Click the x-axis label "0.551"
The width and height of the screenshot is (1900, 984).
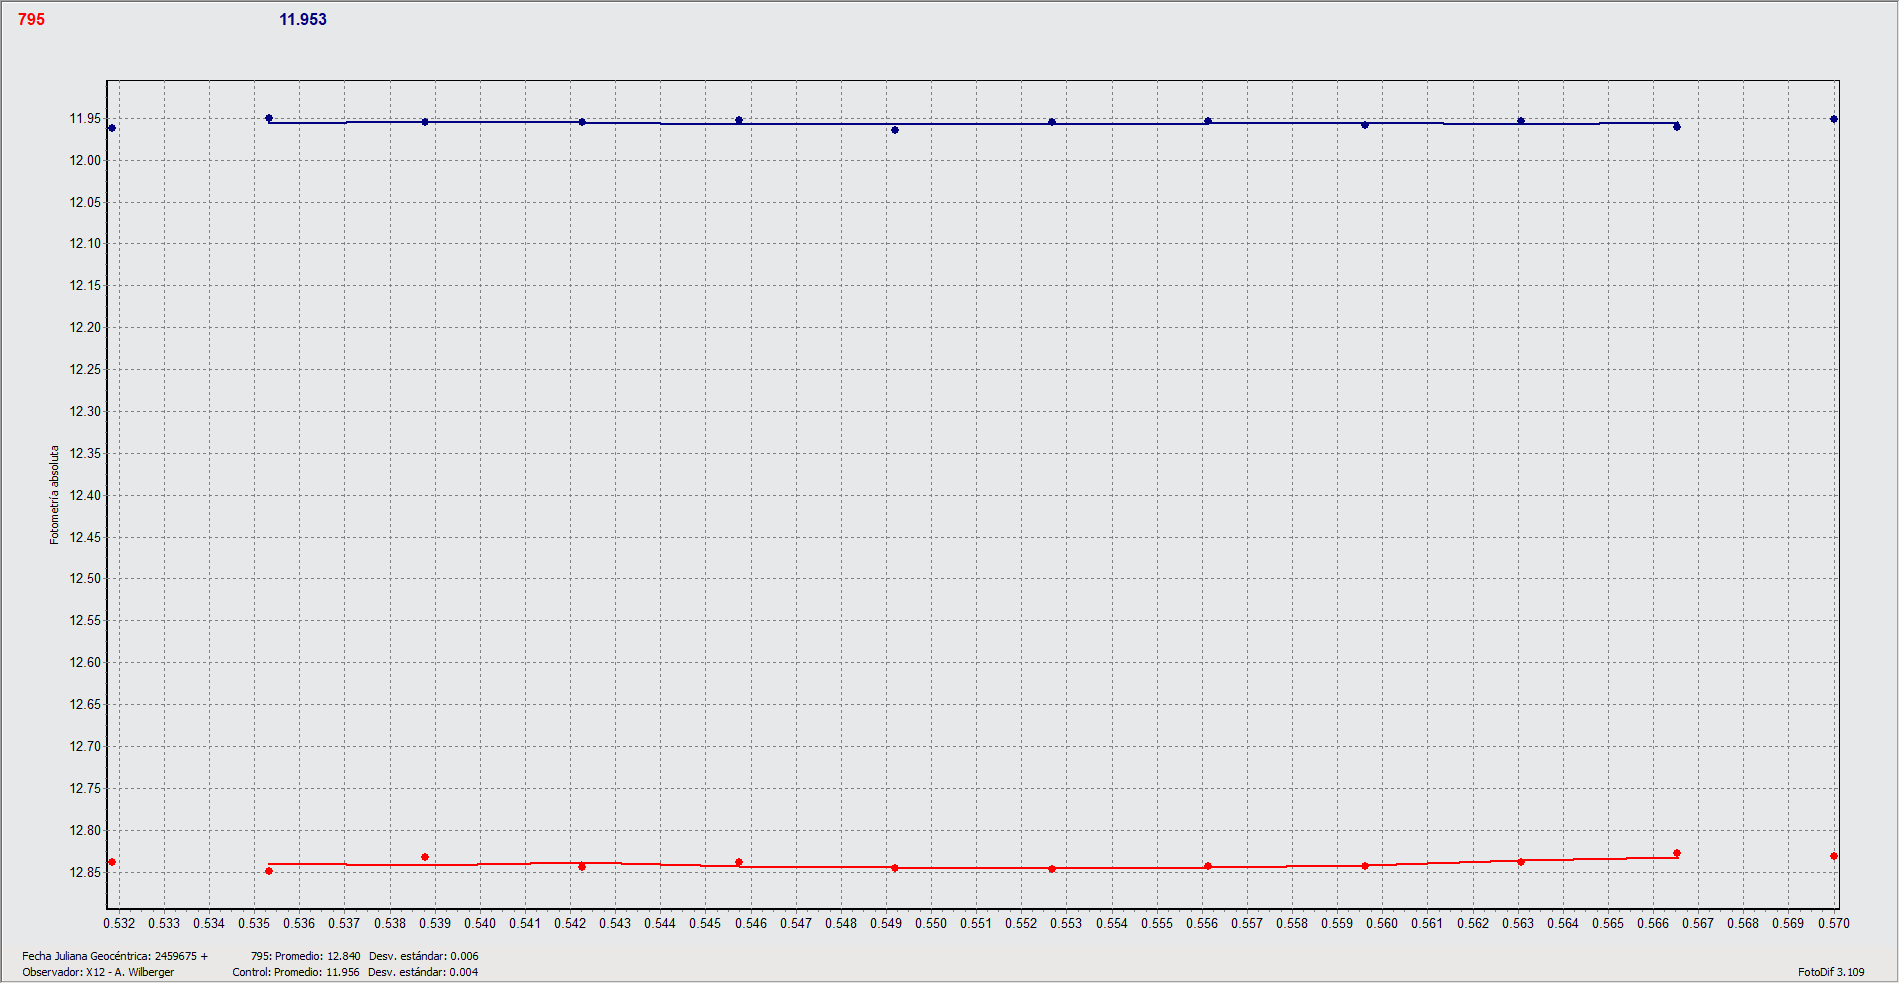point(976,923)
